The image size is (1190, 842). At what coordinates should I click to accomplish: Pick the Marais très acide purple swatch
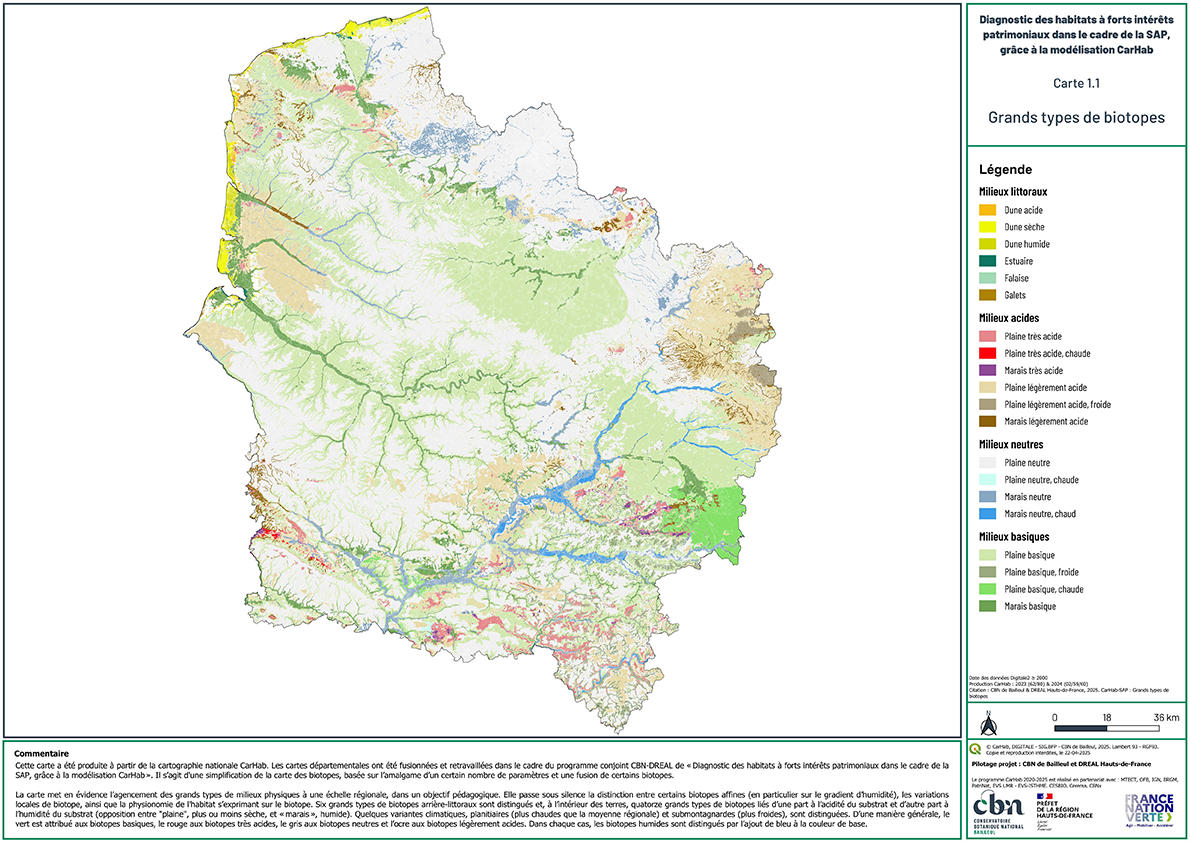click(x=988, y=370)
